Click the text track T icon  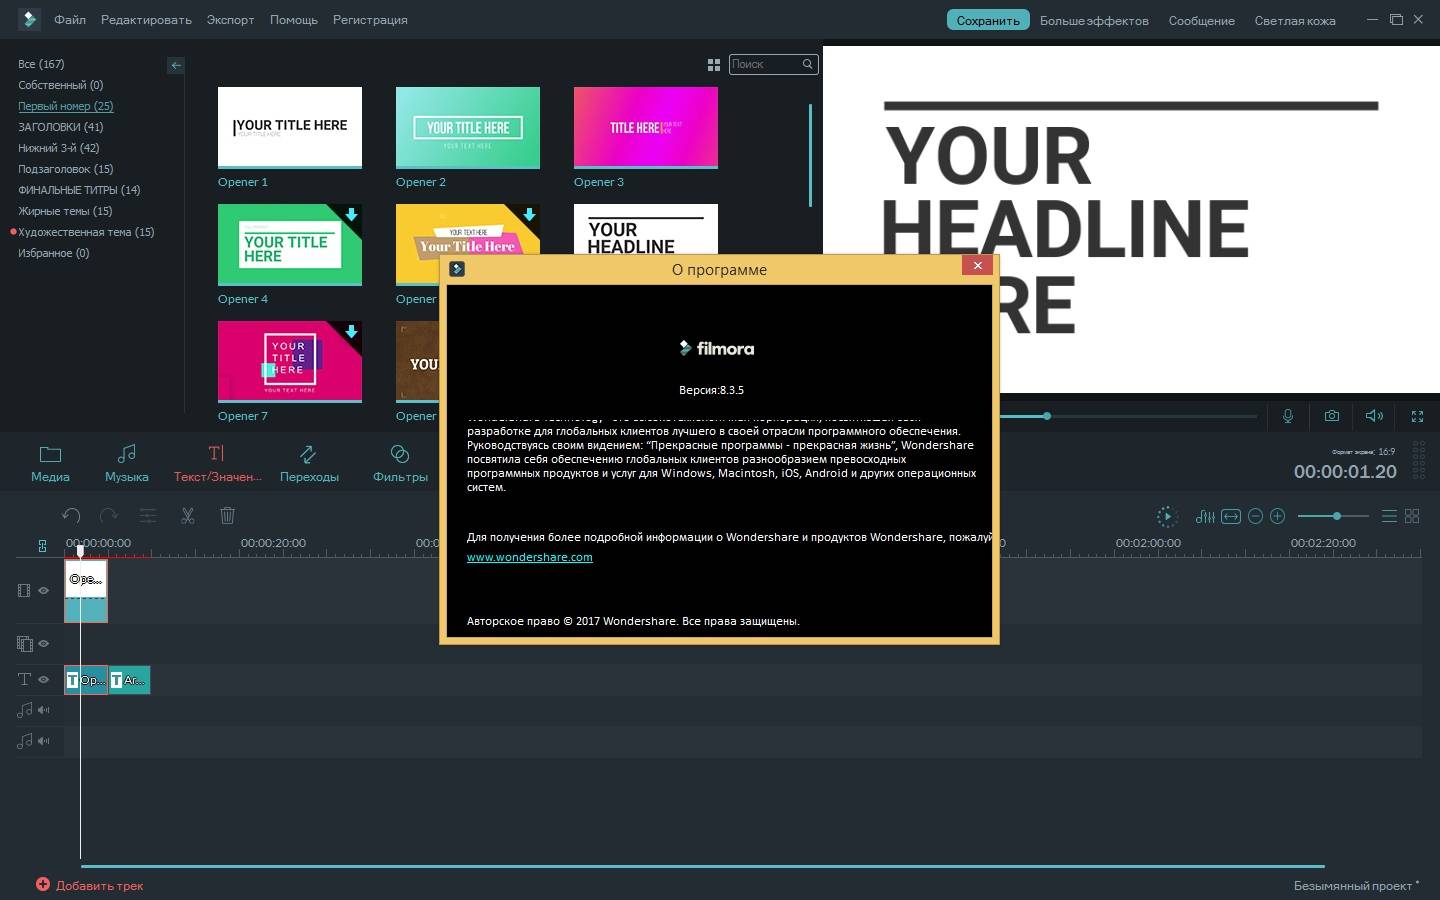tap(24, 679)
